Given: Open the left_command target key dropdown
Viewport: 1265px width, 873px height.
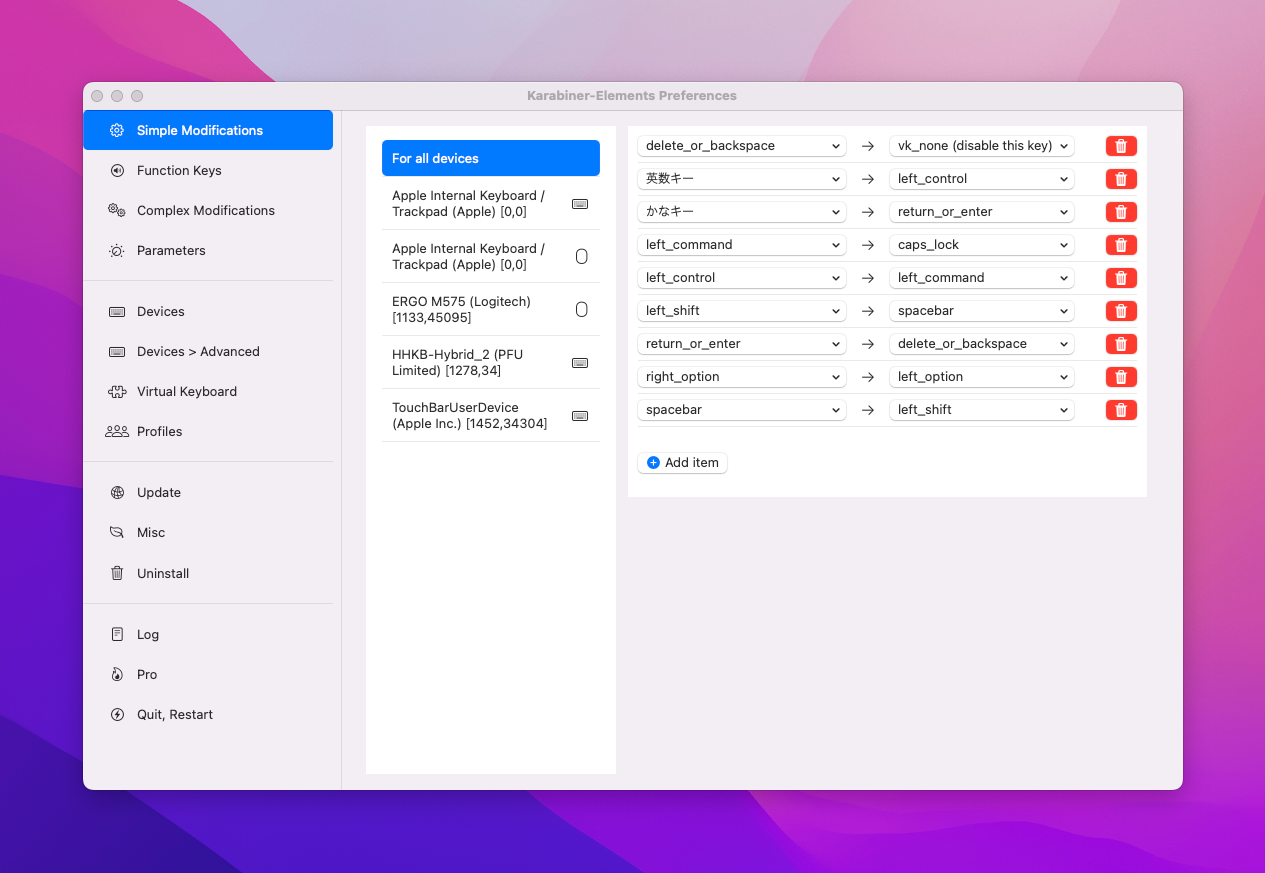Looking at the screenshot, I should [x=982, y=278].
